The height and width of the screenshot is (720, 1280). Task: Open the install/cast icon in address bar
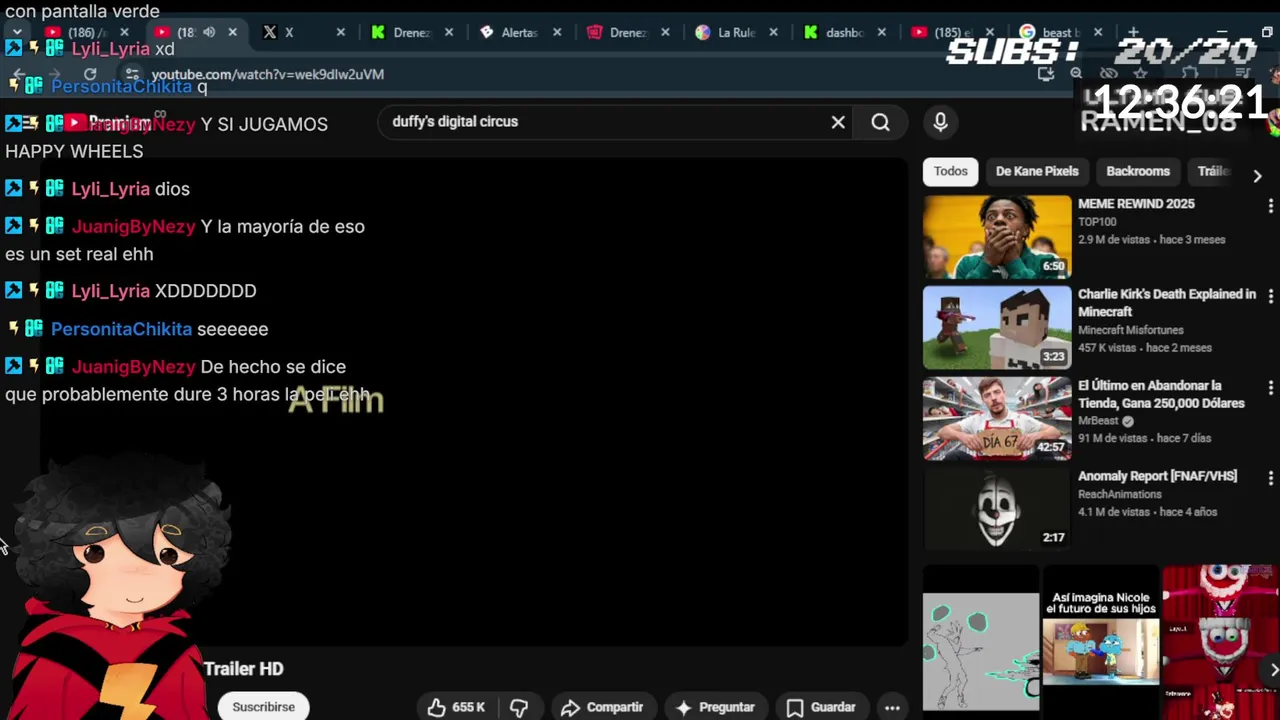point(1046,73)
